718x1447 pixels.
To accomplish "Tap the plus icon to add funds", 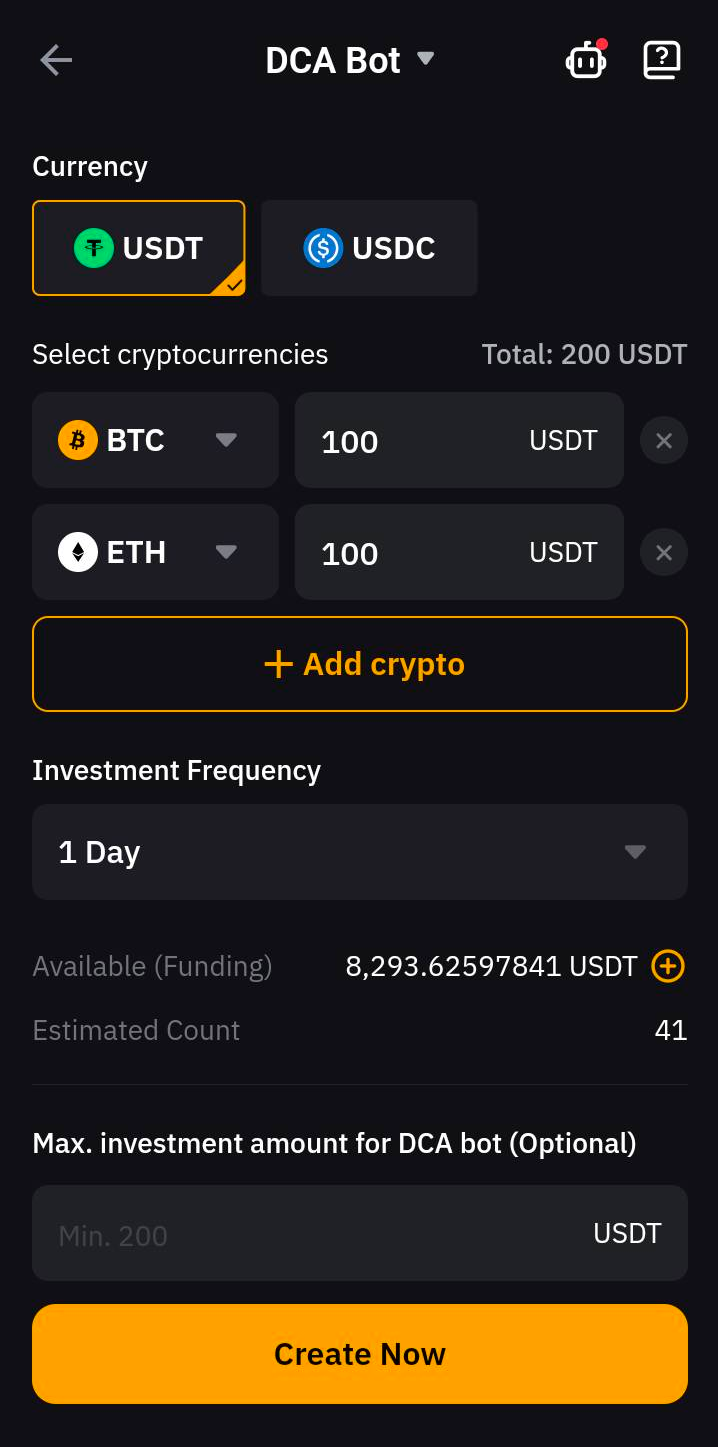I will (x=668, y=966).
